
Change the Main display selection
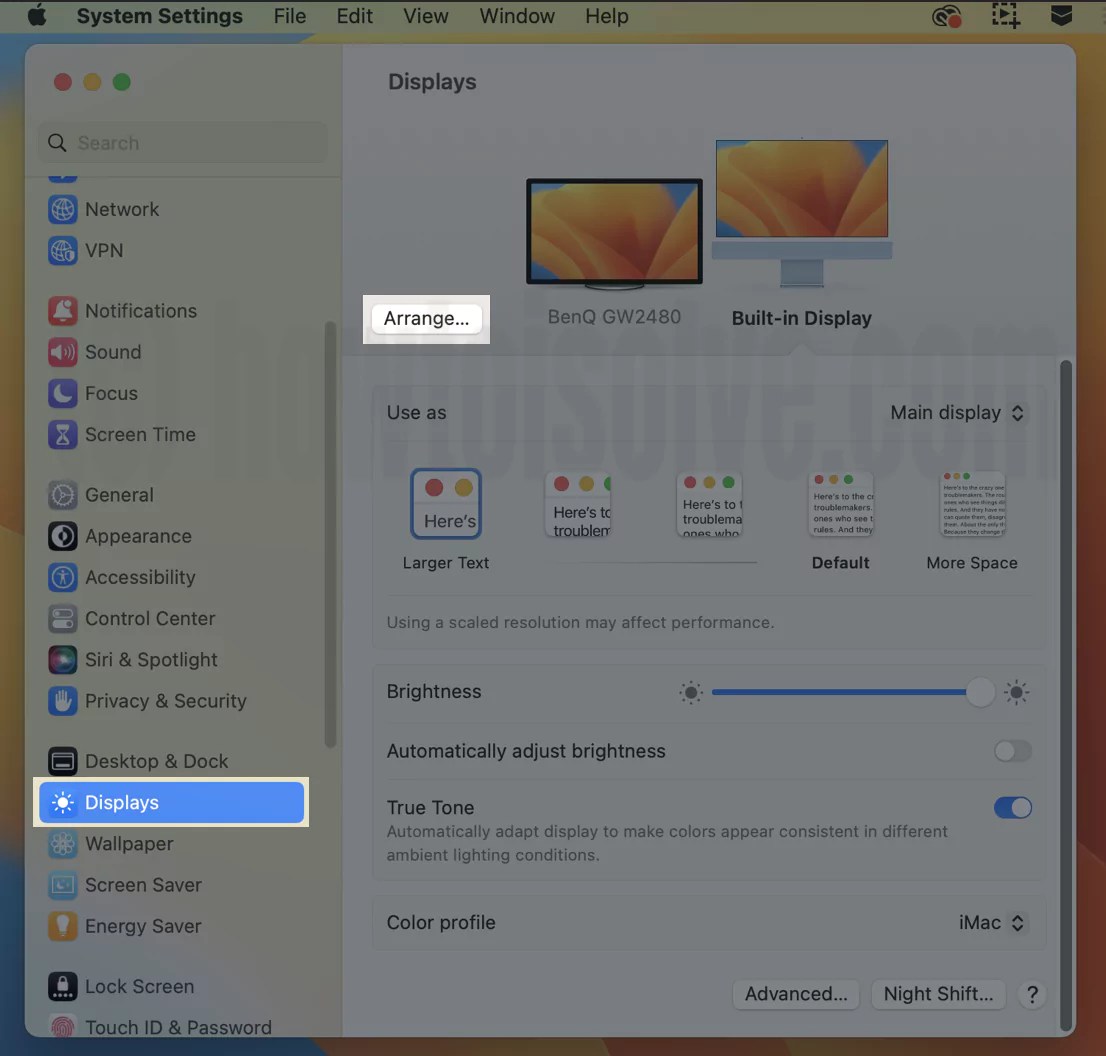coord(957,412)
